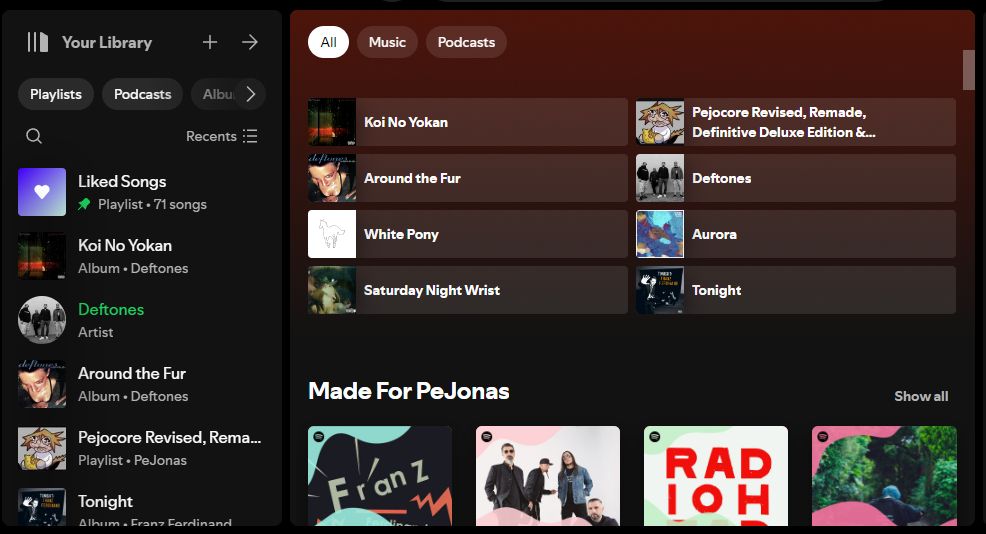
Task: Click the 'Album • Deftones' text under Koi No Yokan
Action: 133,269
